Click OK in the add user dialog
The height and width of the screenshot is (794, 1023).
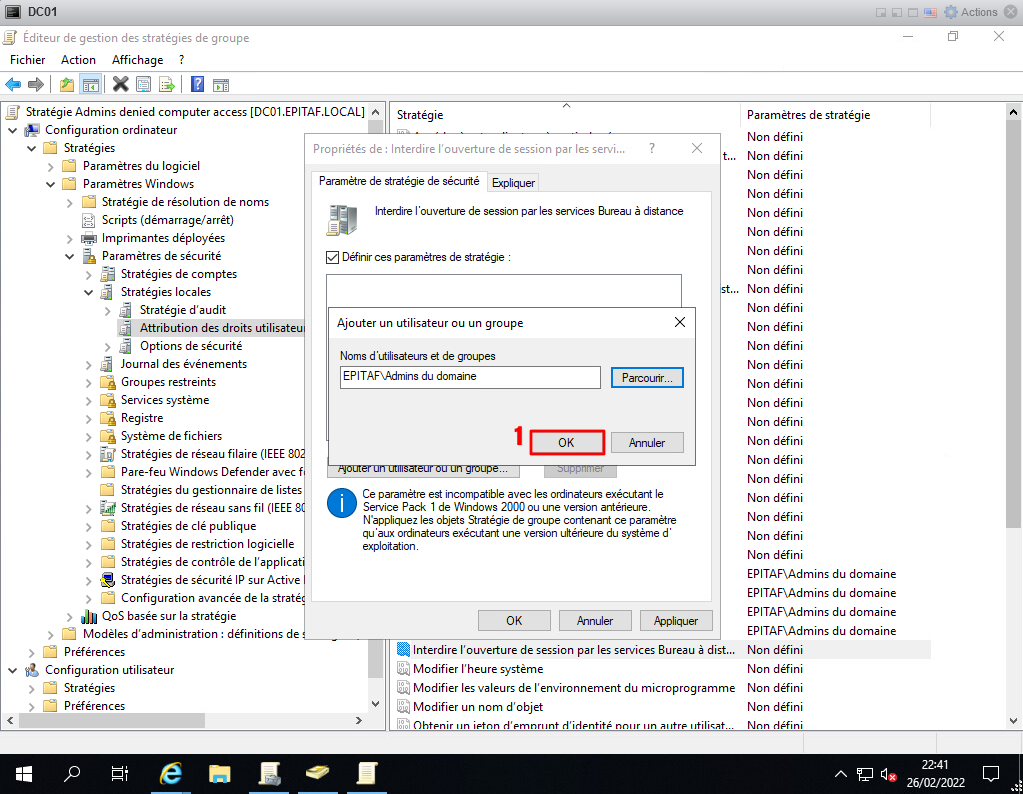click(x=566, y=442)
